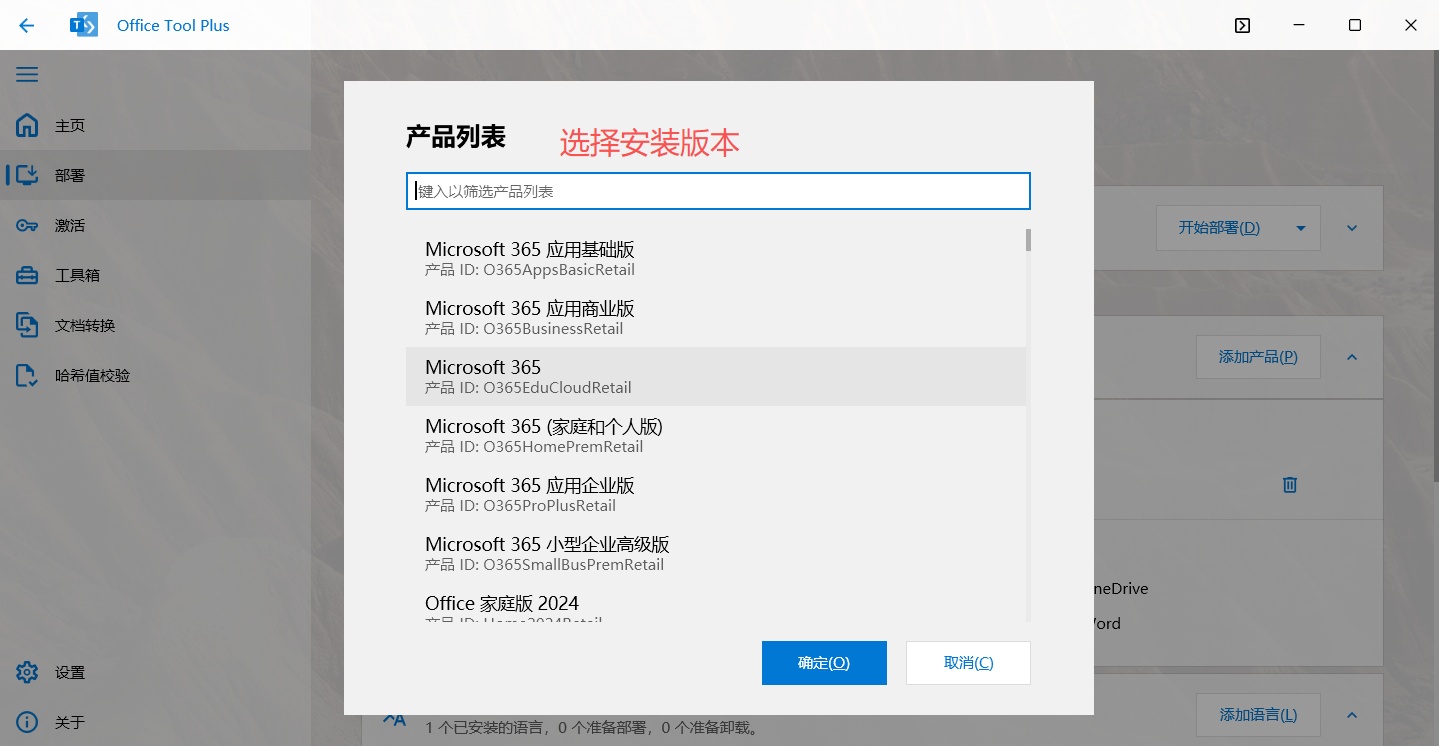Confirm with the 确定(O) button

tap(824, 663)
